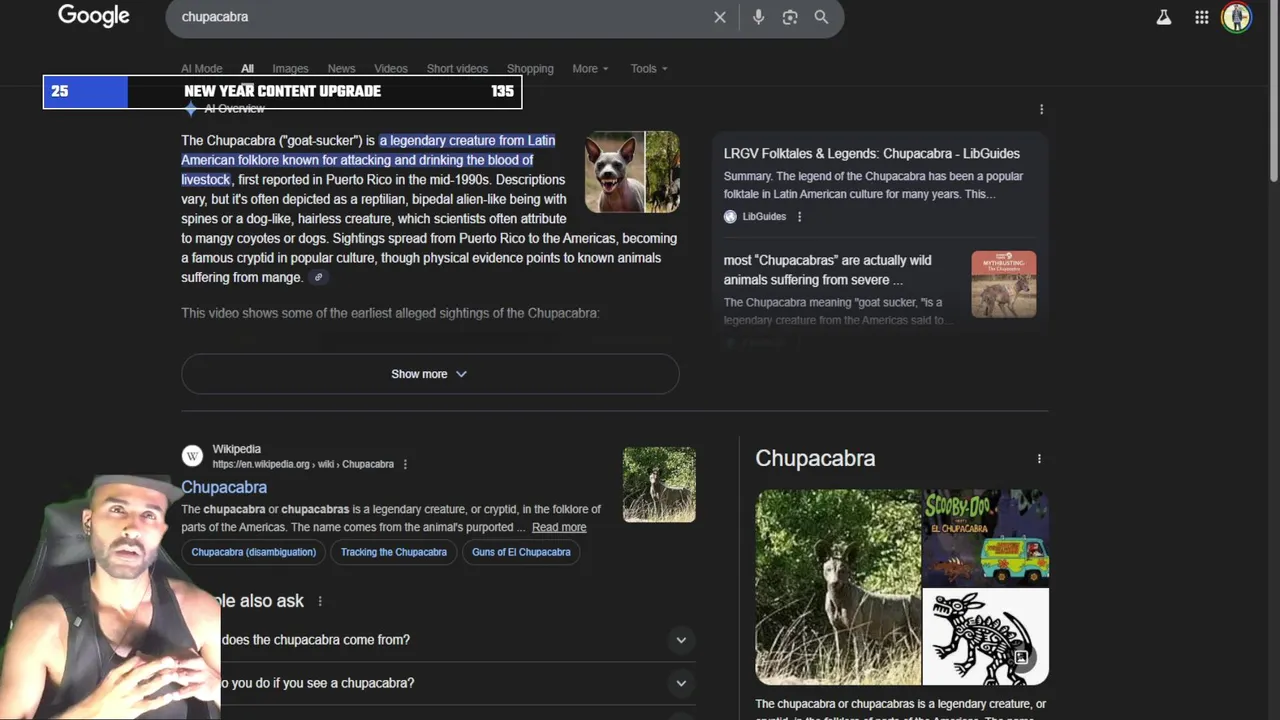
Task: Open the Google apps grid
Action: (x=1202, y=17)
